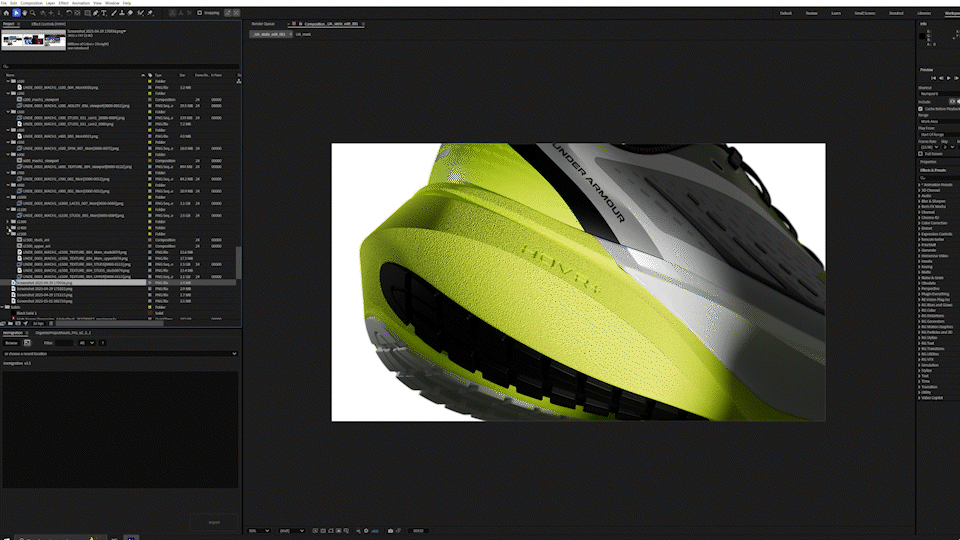This screenshot has height=540, width=960.
Task: Expand the Blur & Sharpen effects category
Action: (920, 201)
